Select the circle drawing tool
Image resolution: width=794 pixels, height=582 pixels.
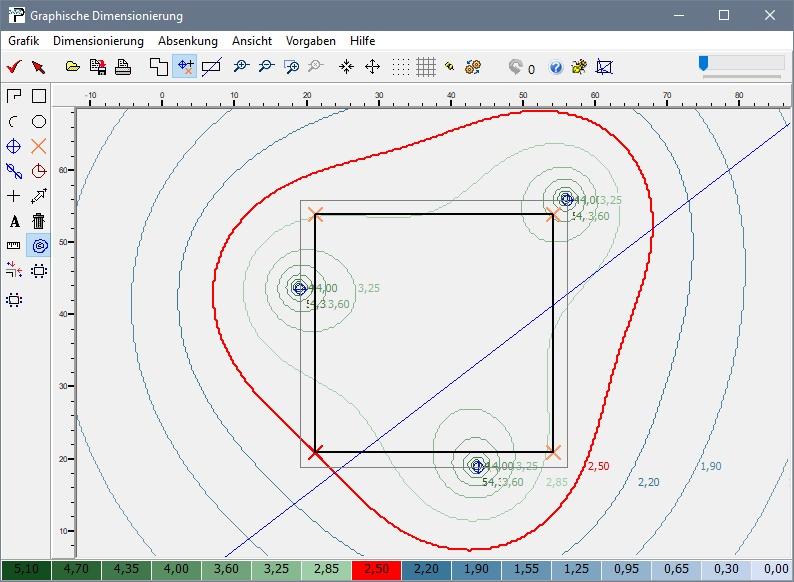coord(39,121)
